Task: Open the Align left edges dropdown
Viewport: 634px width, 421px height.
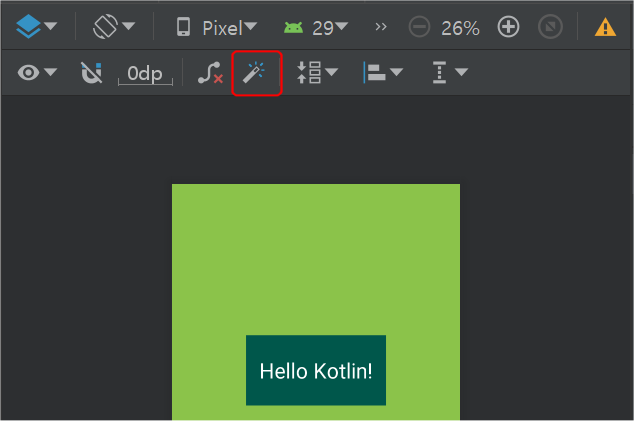Action: (383, 73)
